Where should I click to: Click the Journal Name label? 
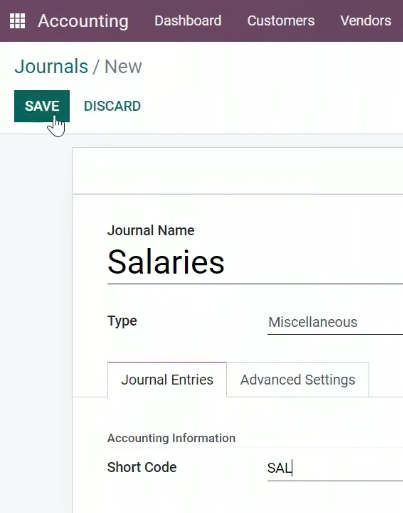point(151,230)
